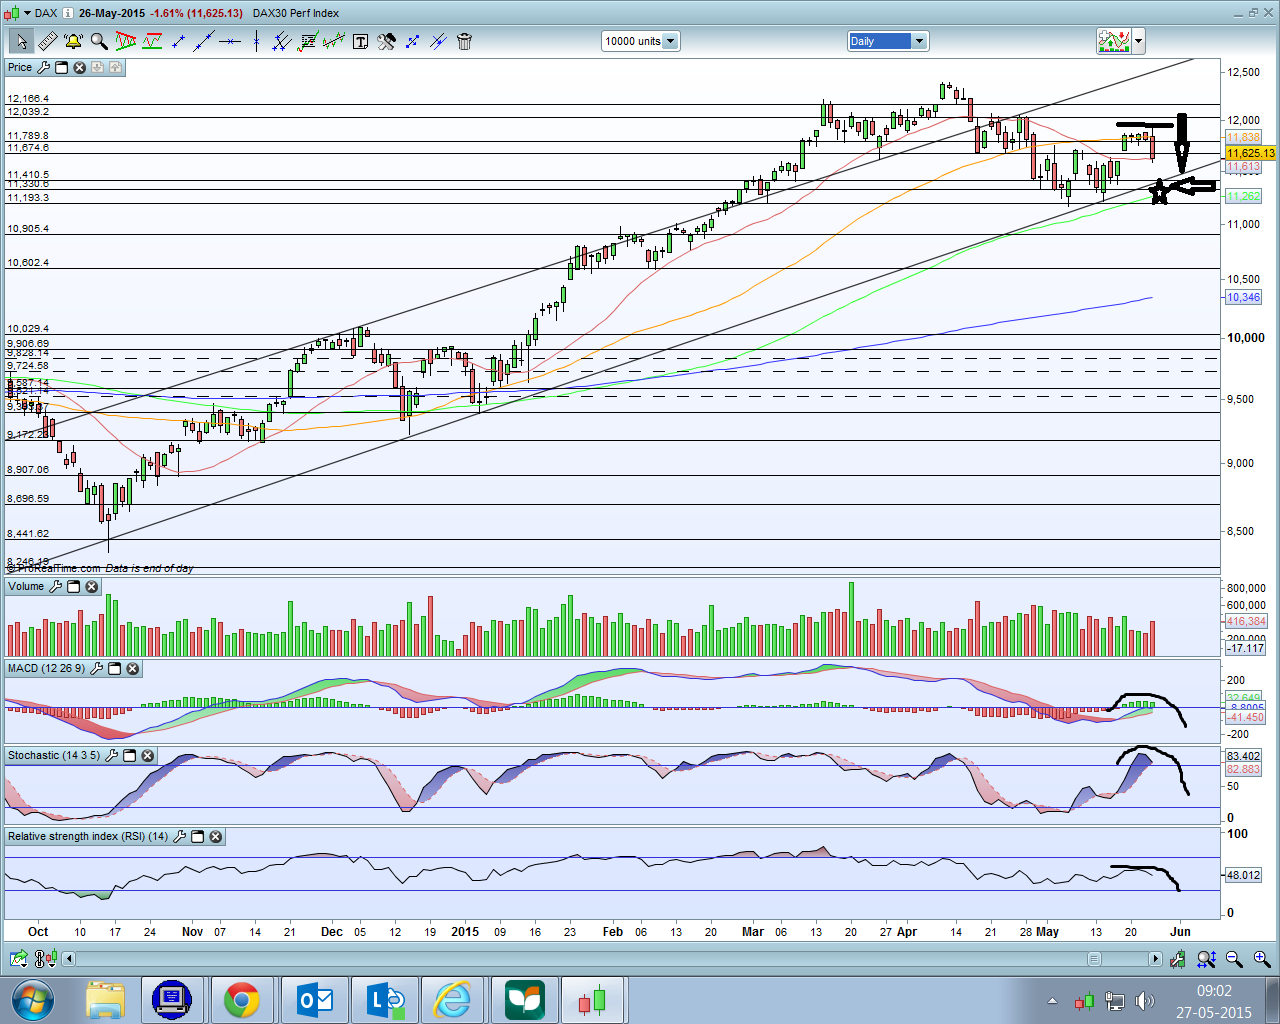Open MACD panel wrench settings
1280x1024 pixels.
(x=96, y=668)
